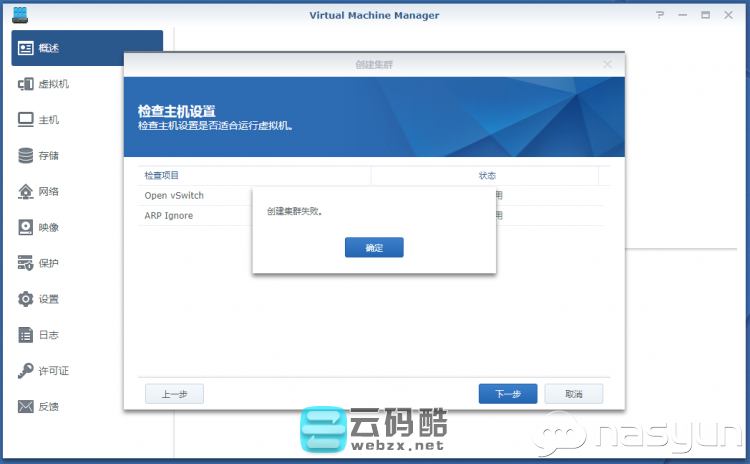Viewport: 750px width, 464px height.
Task: Click the 状态 column header
Action: 486,176
